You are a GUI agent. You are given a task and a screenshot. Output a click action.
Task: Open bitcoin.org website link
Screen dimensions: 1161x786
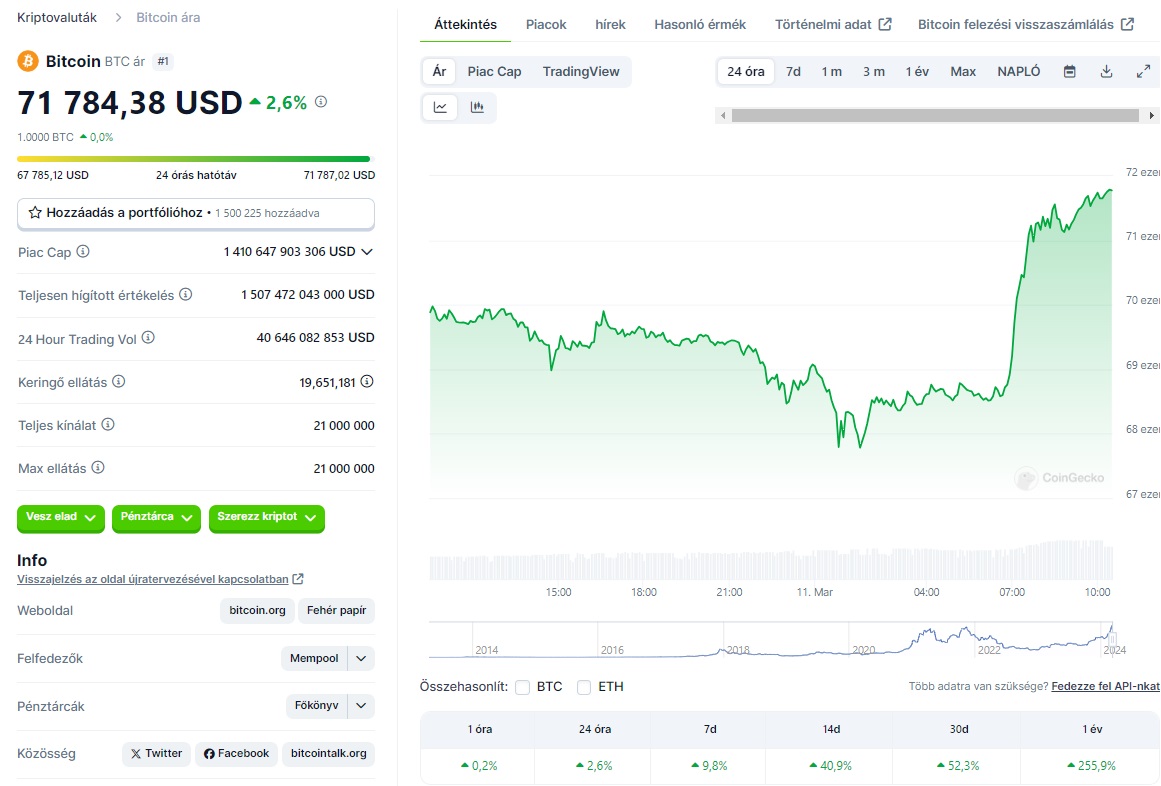257,611
